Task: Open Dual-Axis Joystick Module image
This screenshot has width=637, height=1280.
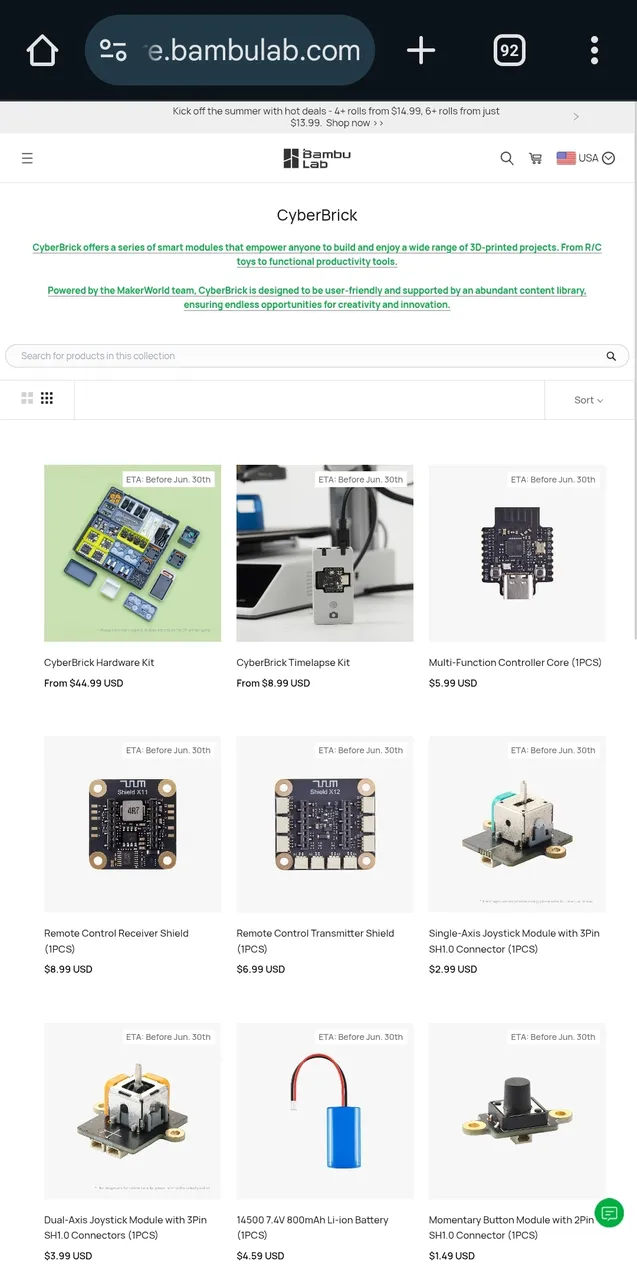Action: pos(132,1110)
